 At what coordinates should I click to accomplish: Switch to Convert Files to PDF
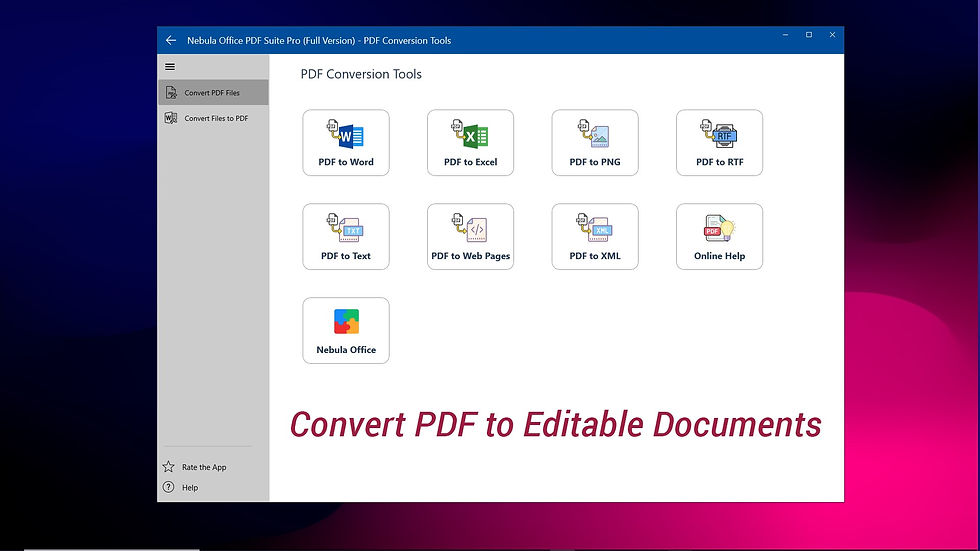pyautogui.click(x=213, y=118)
